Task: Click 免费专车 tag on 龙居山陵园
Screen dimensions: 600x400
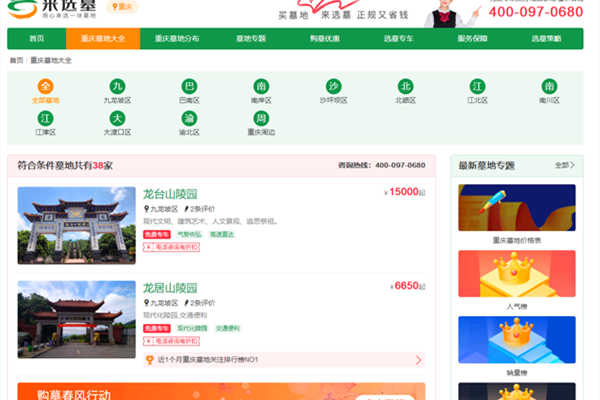Action: point(157,328)
